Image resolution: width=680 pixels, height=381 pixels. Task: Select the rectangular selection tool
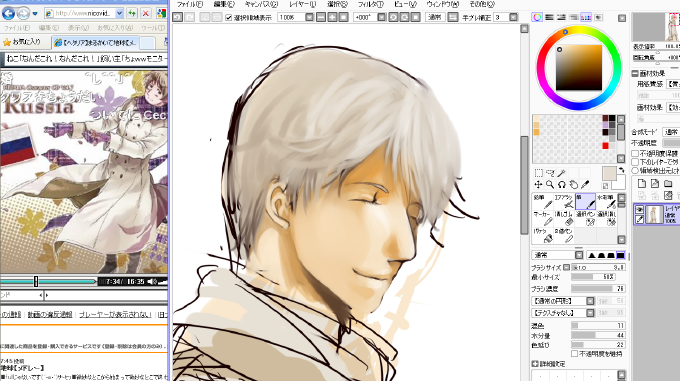pos(539,173)
